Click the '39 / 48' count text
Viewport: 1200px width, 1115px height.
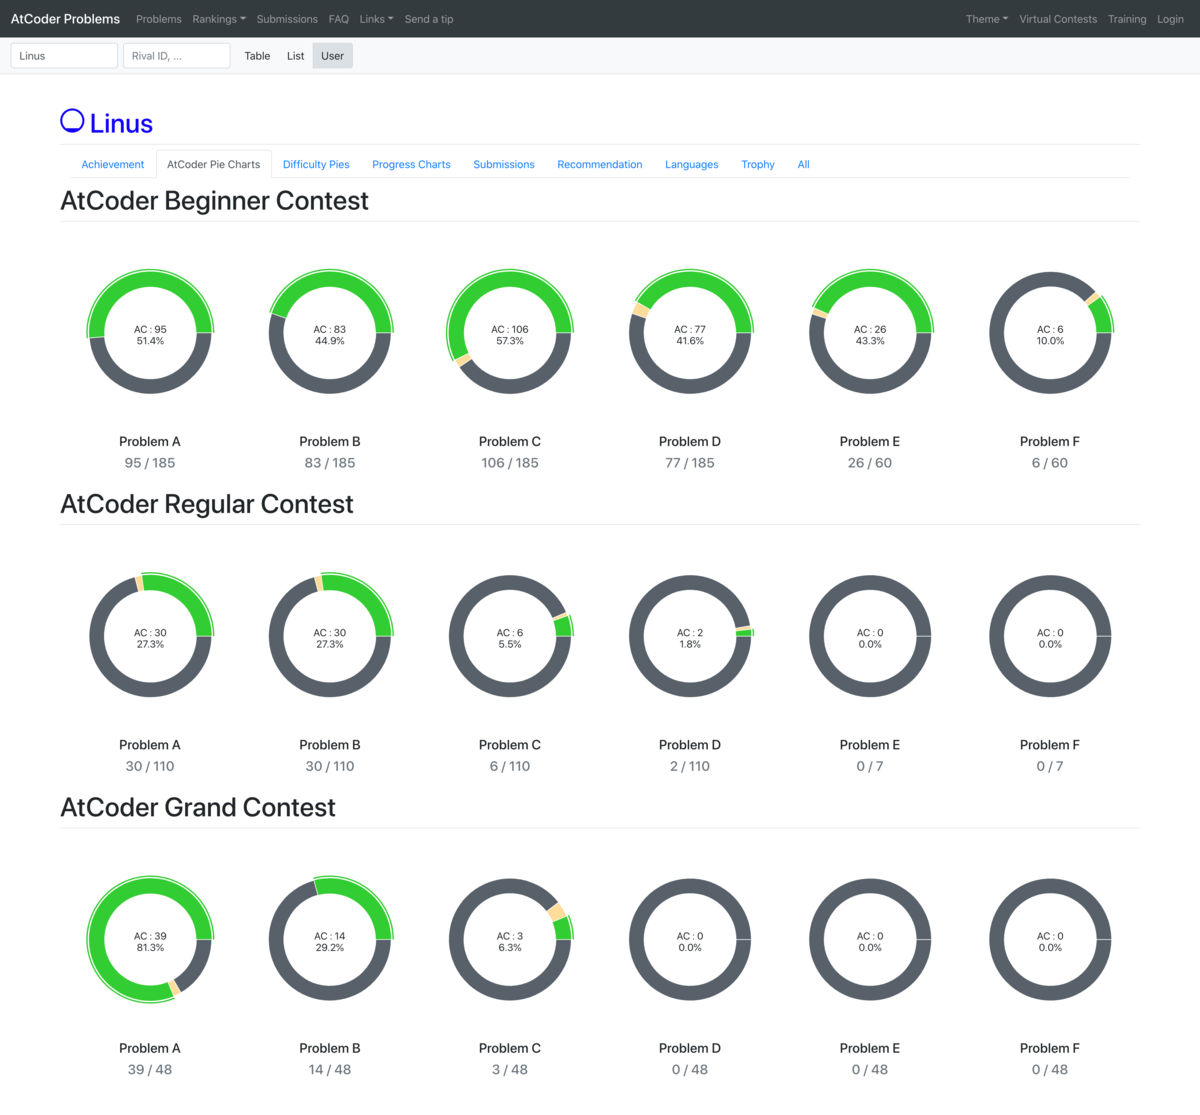pyautogui.click(x=150, y=1070)
